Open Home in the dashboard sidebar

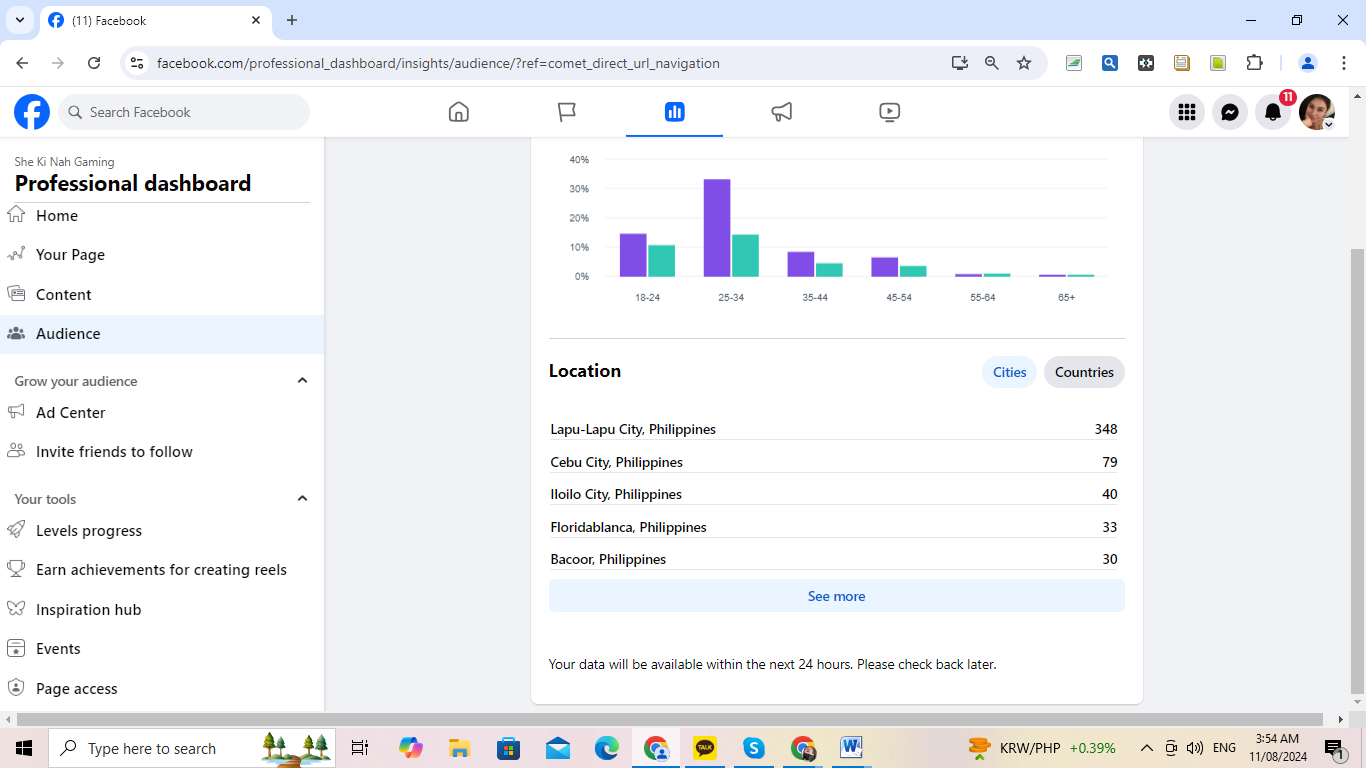(x=162, y=216)
